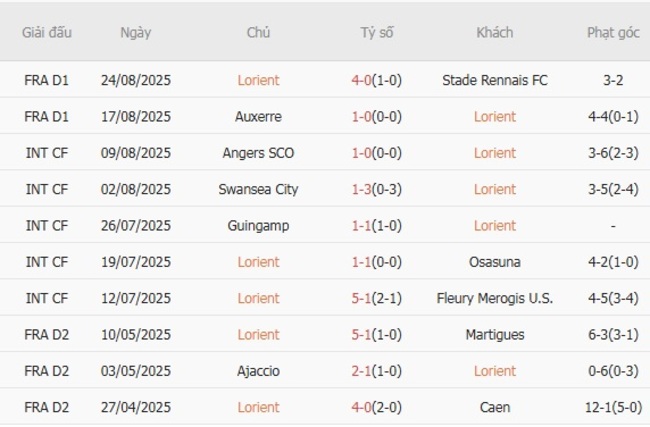The width and height of the screenshot is (650, 427).
Task: Select the Ajaccio team name
Action: tap(259, 371)
